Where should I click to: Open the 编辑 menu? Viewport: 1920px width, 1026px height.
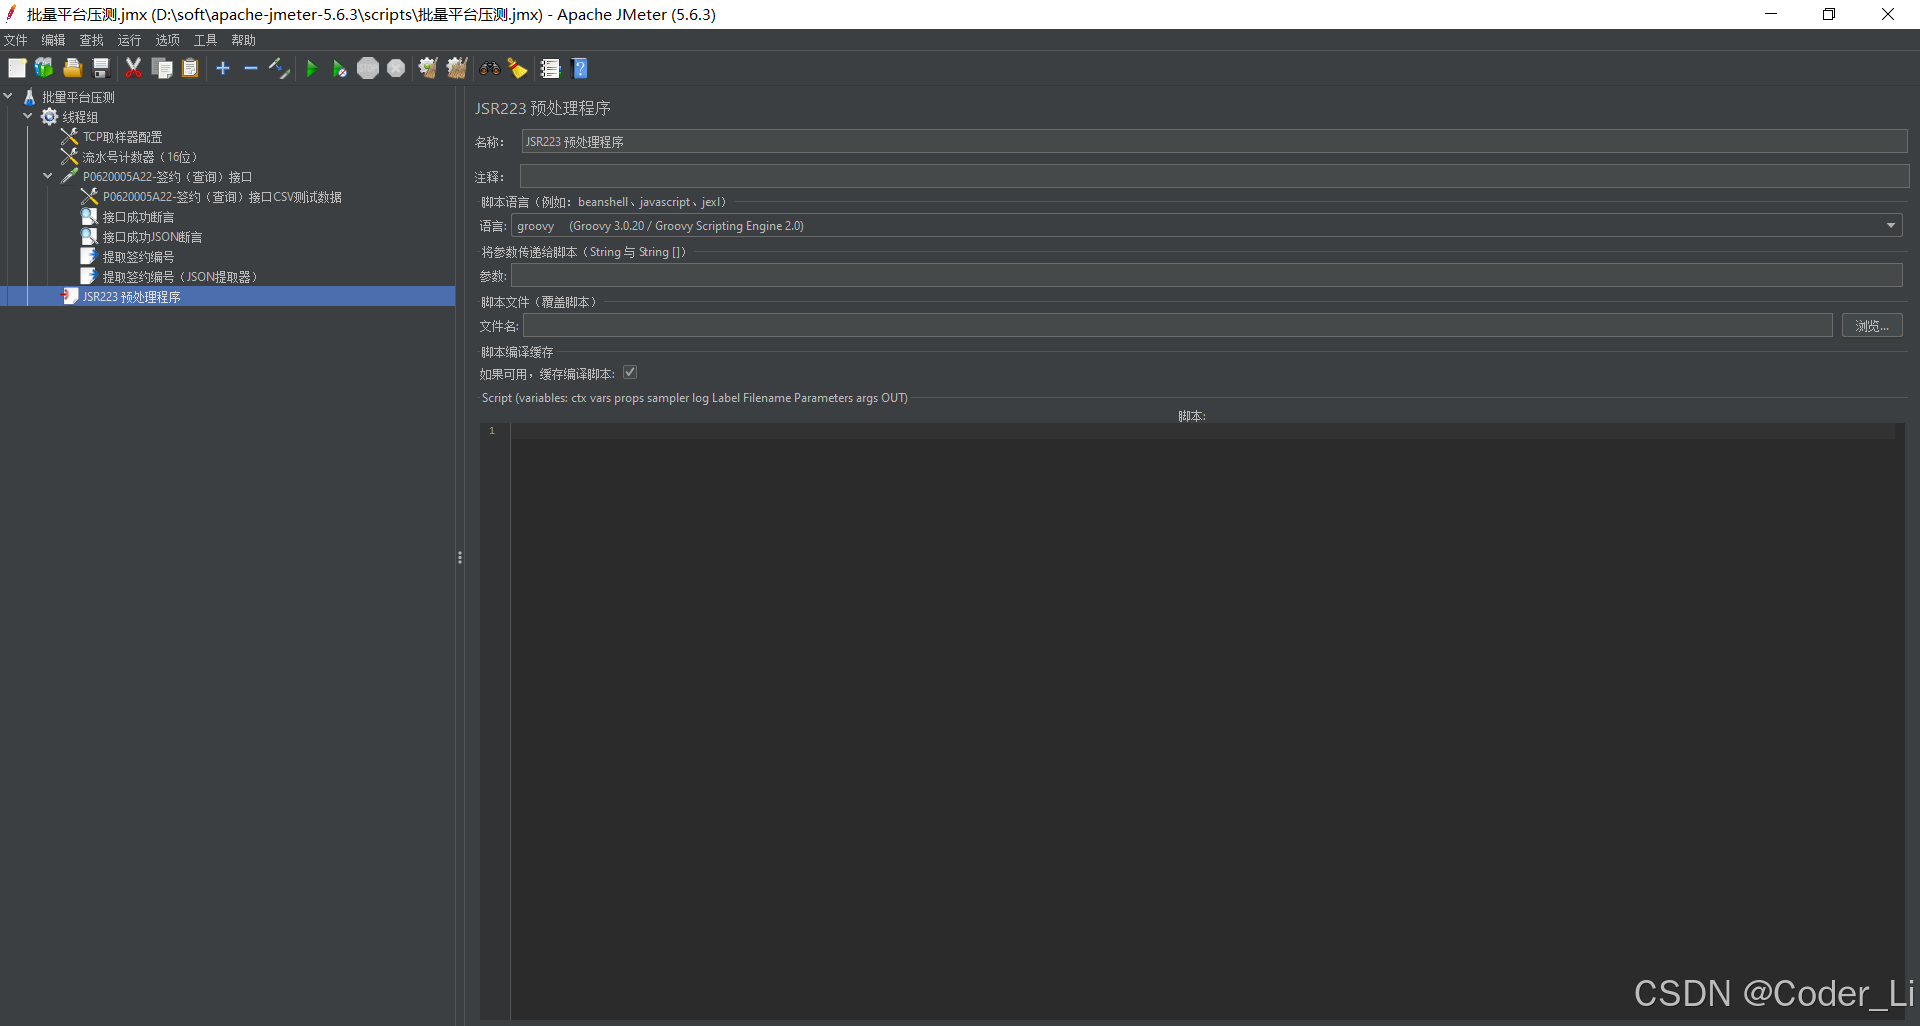tap(53, 40)
